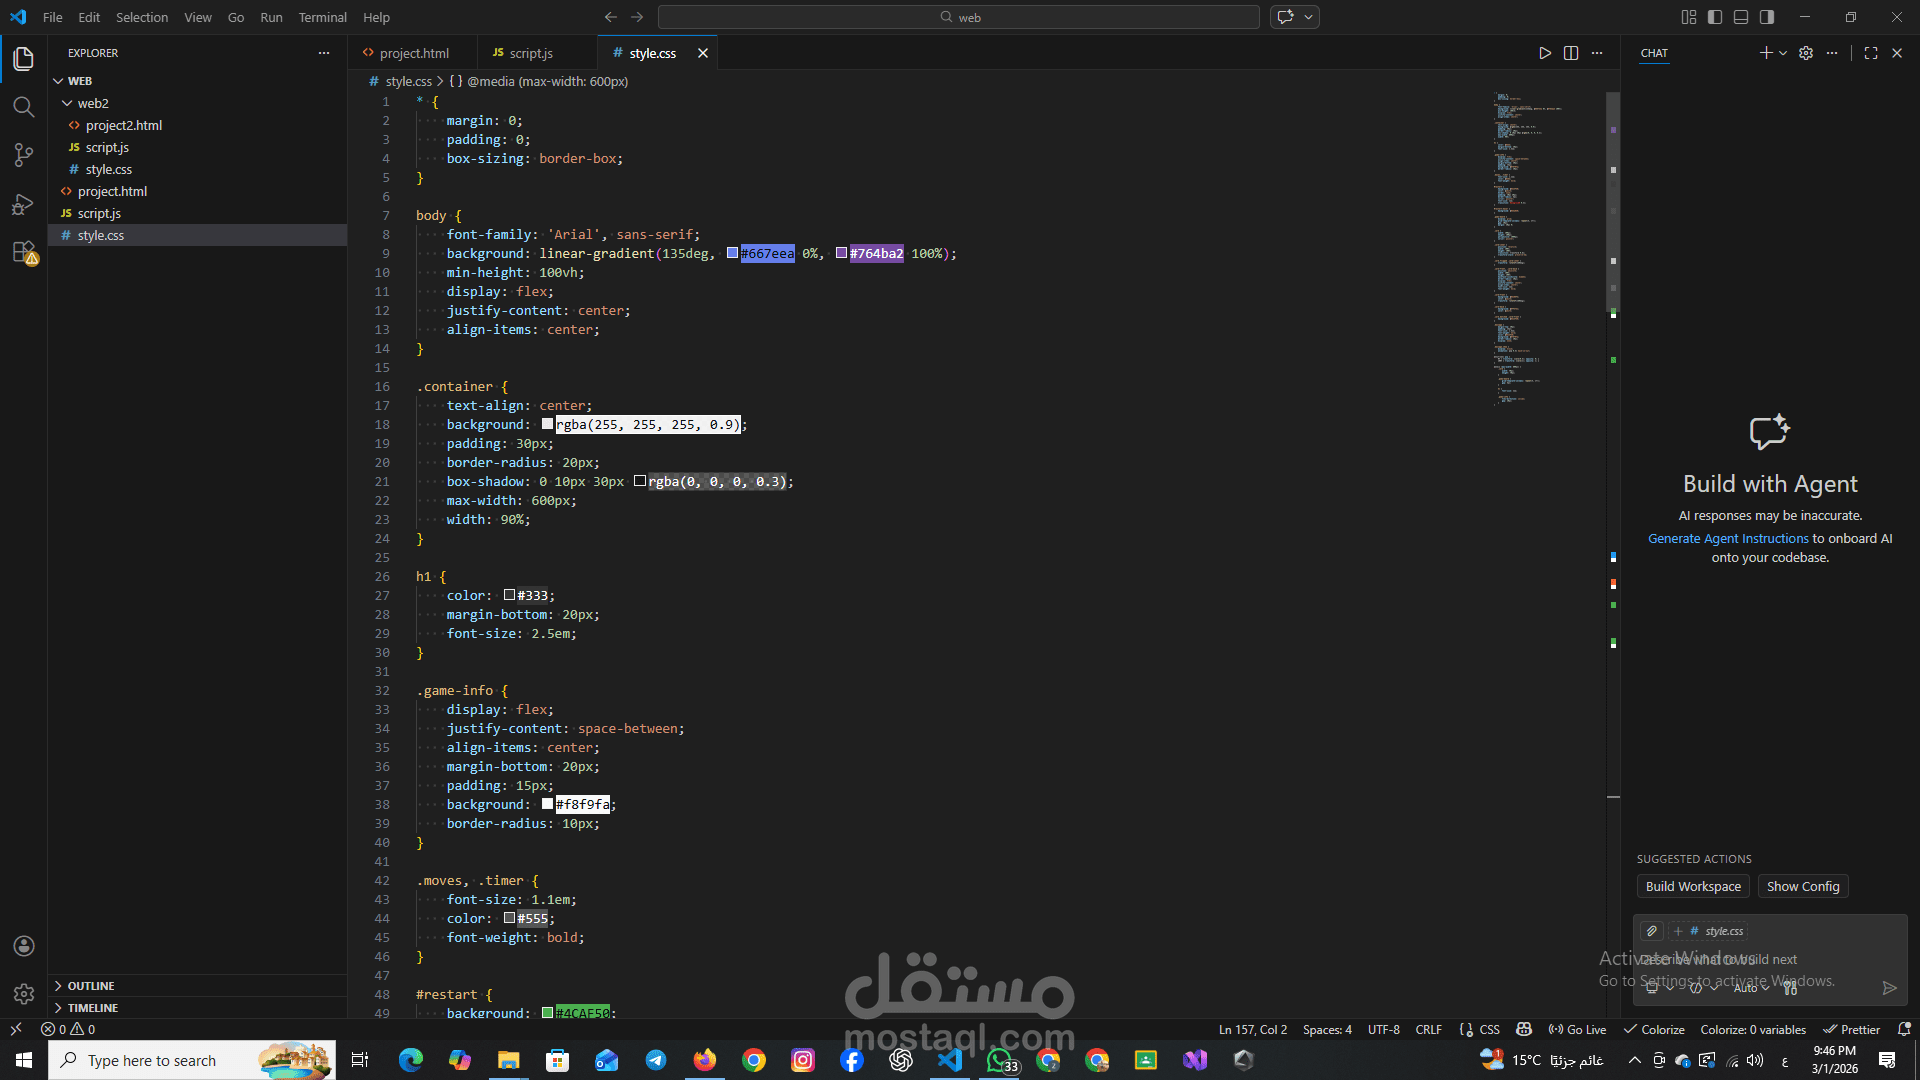Click the #667eea color swatch
The height and width of the screenshot is (1080, 1920).
click(732, 253)
